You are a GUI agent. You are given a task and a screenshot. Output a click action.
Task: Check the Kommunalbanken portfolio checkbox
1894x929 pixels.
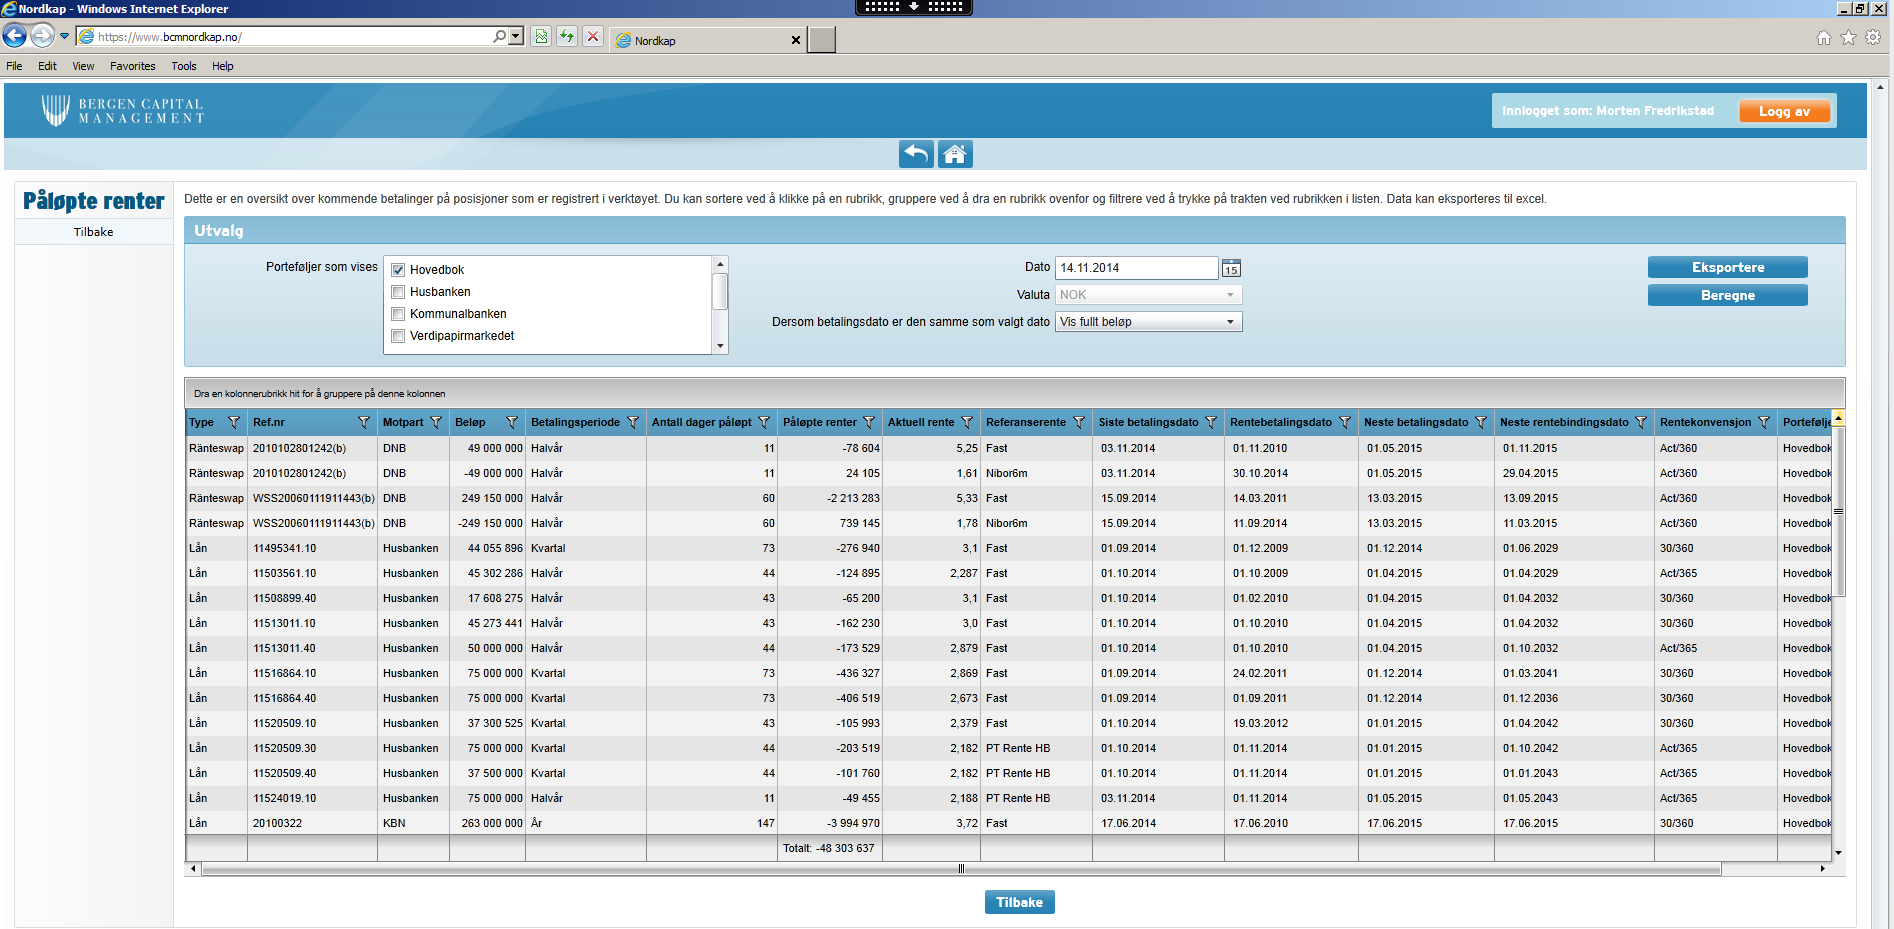[x=398, y=314]
